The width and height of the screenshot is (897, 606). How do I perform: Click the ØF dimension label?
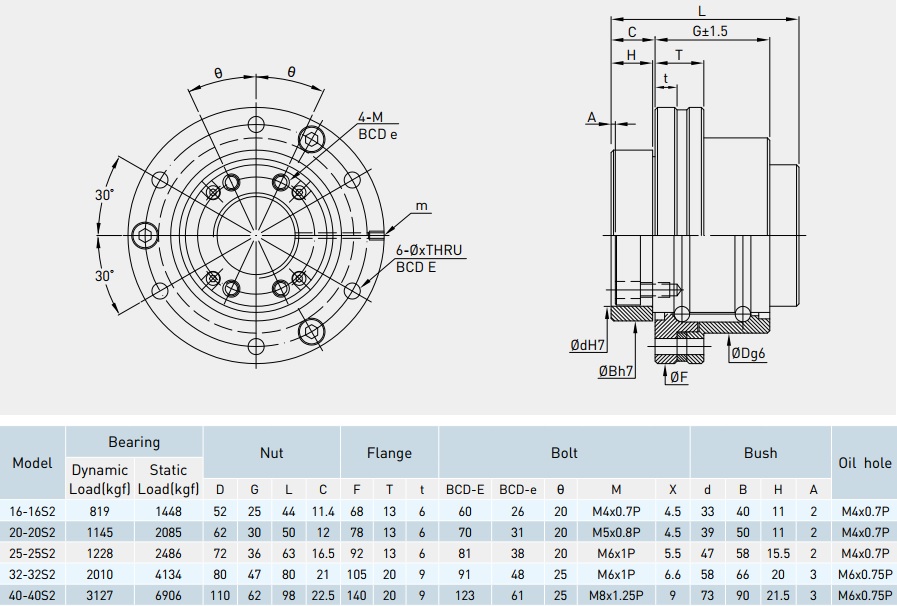point(678,377)
